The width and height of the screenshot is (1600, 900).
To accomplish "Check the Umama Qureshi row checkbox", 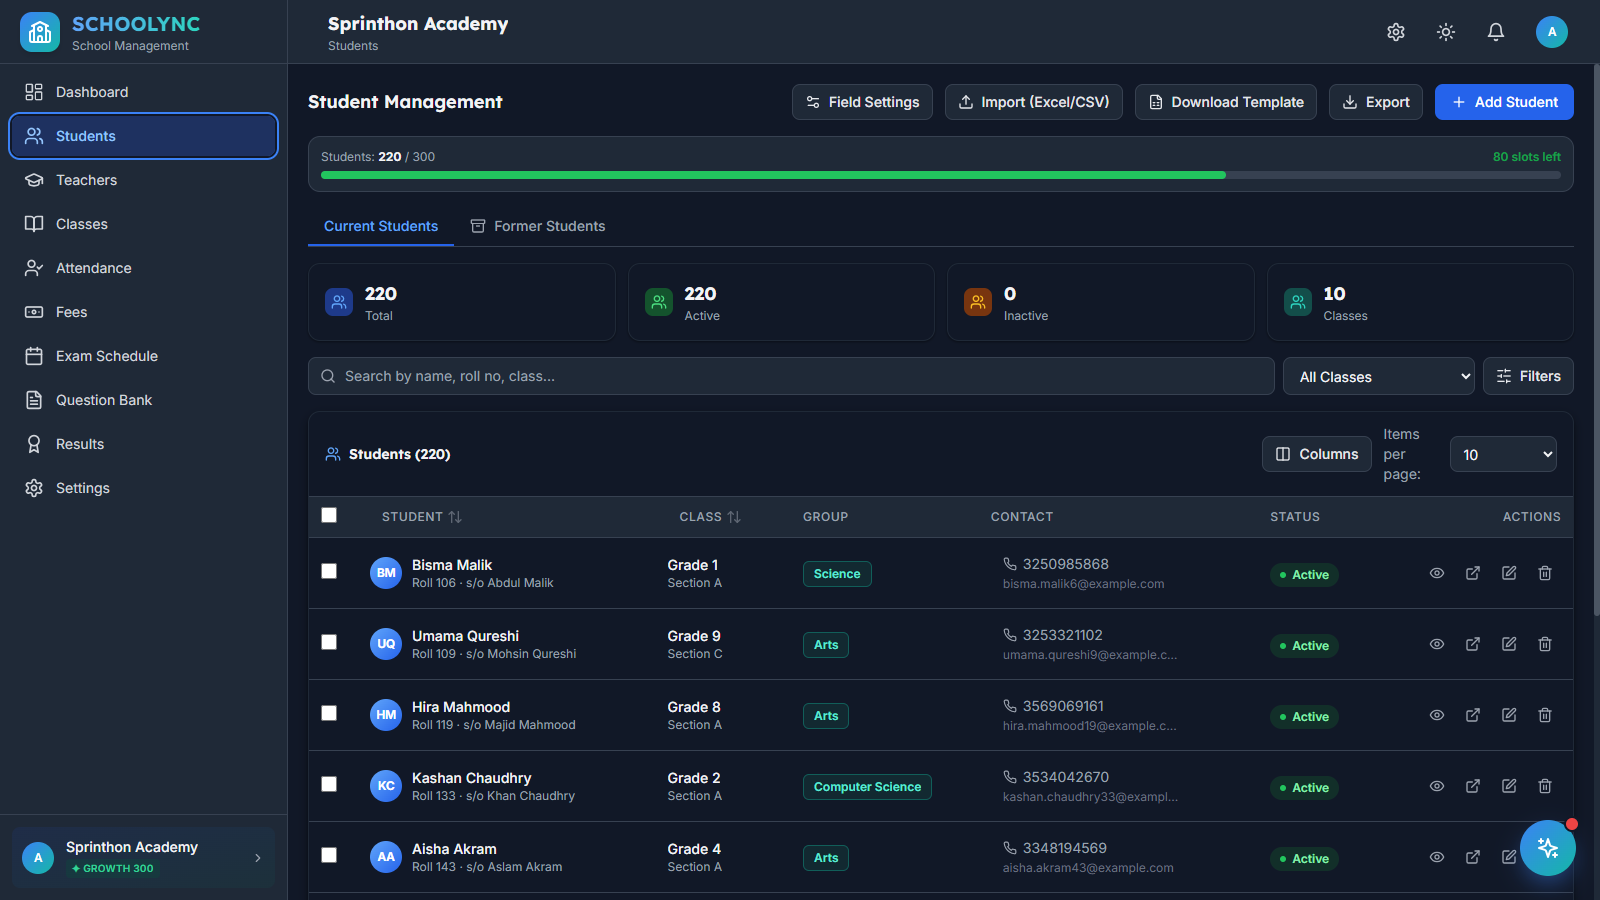I will 329,642.
